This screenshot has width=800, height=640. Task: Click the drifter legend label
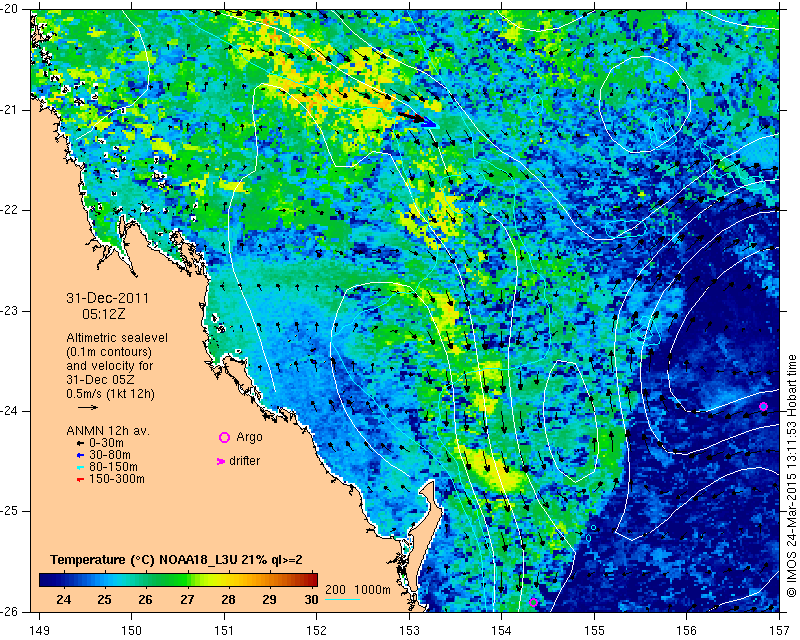pyautogui.click(x=244, y=461)
